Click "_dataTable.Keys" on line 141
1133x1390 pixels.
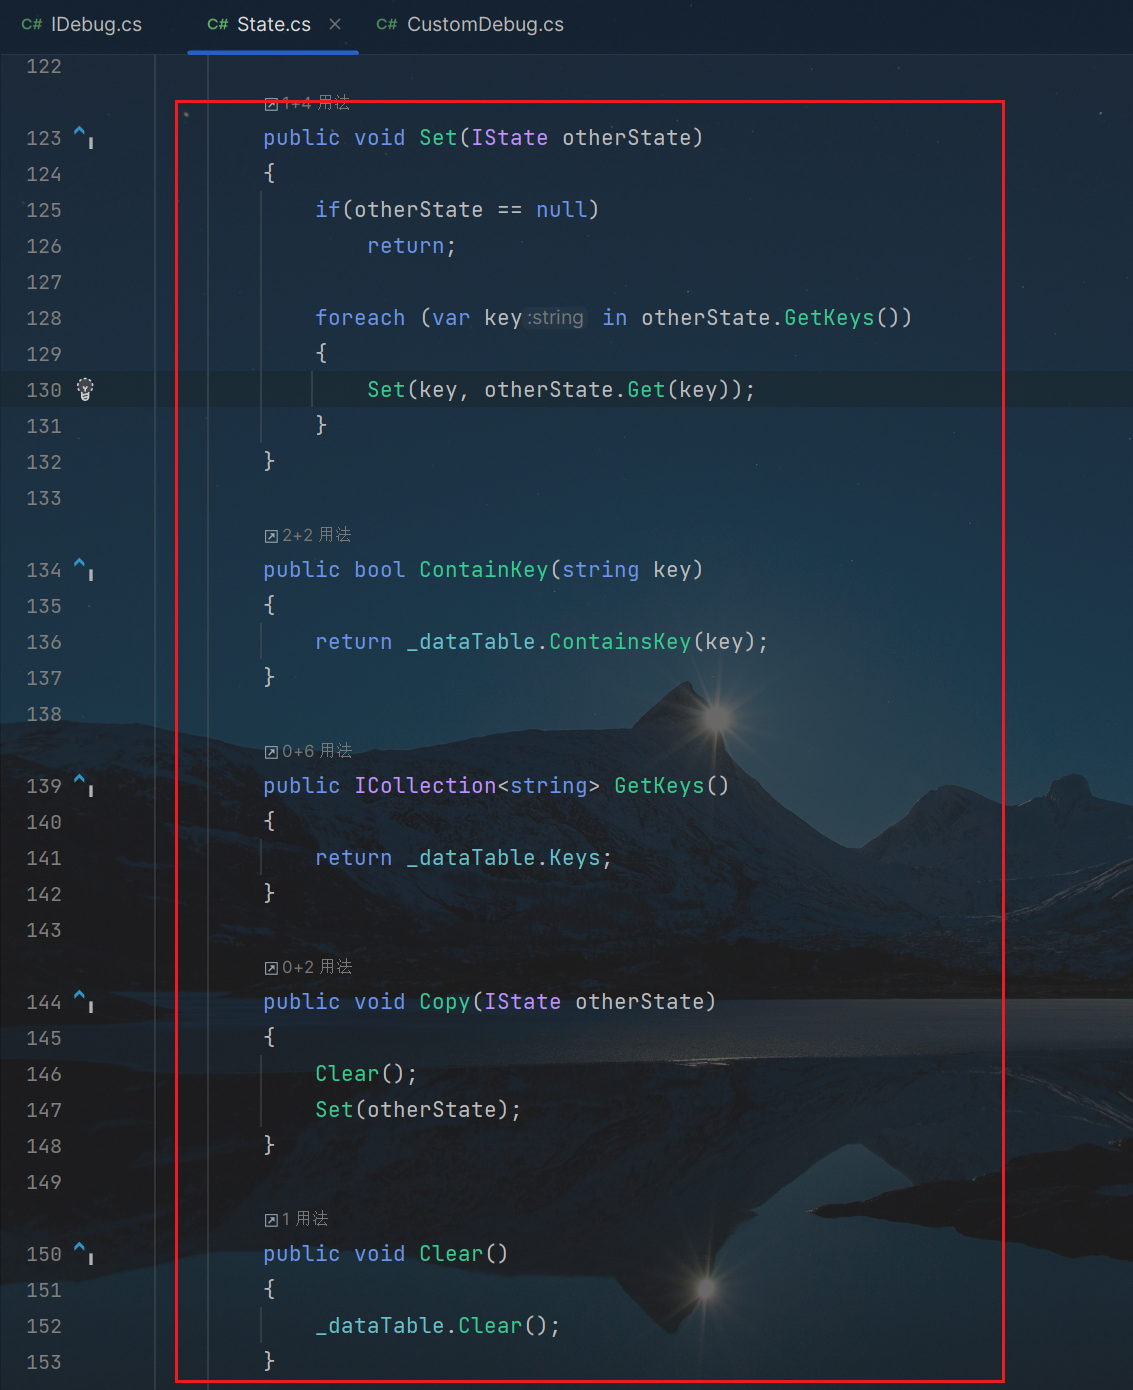503,857
